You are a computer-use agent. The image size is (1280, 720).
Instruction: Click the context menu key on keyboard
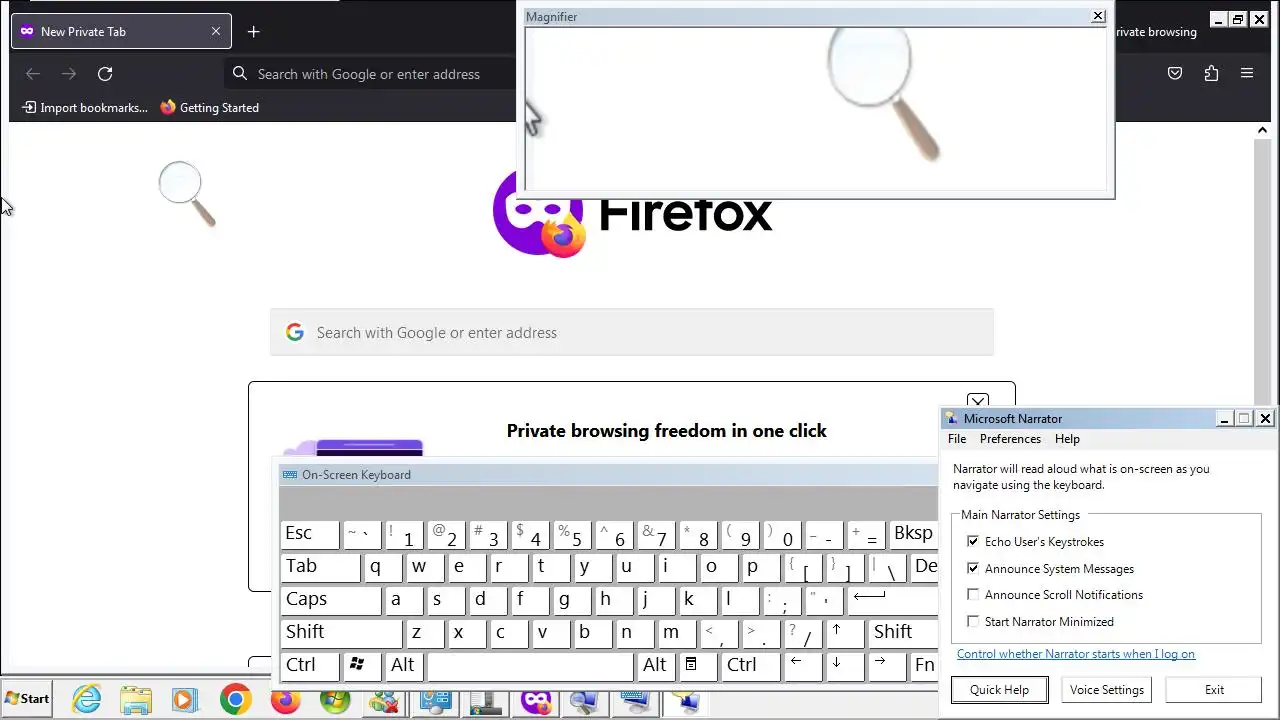(x=698, y=667)
